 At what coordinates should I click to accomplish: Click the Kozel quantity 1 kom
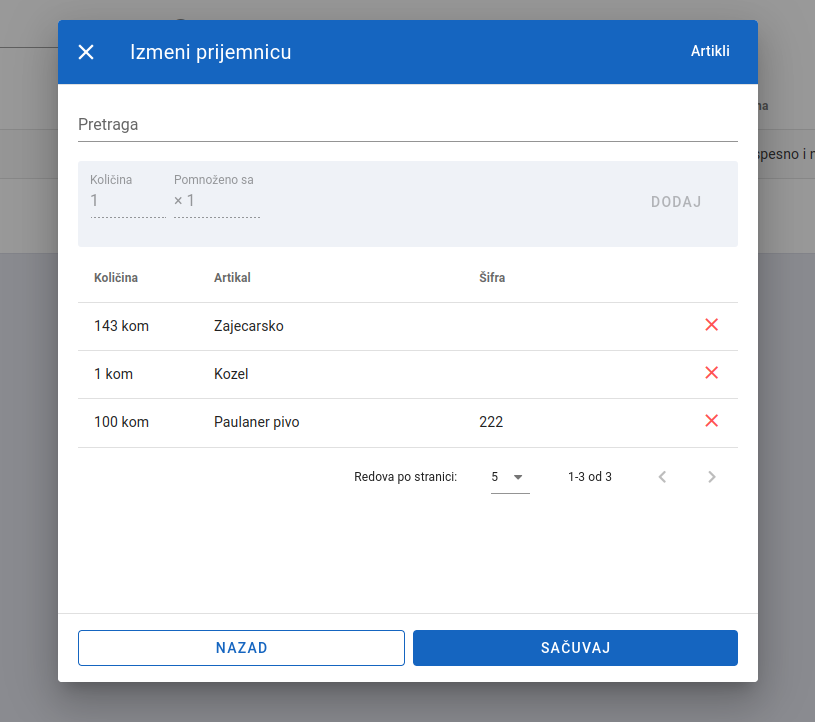pyautogui.click(x=113, y=374)
